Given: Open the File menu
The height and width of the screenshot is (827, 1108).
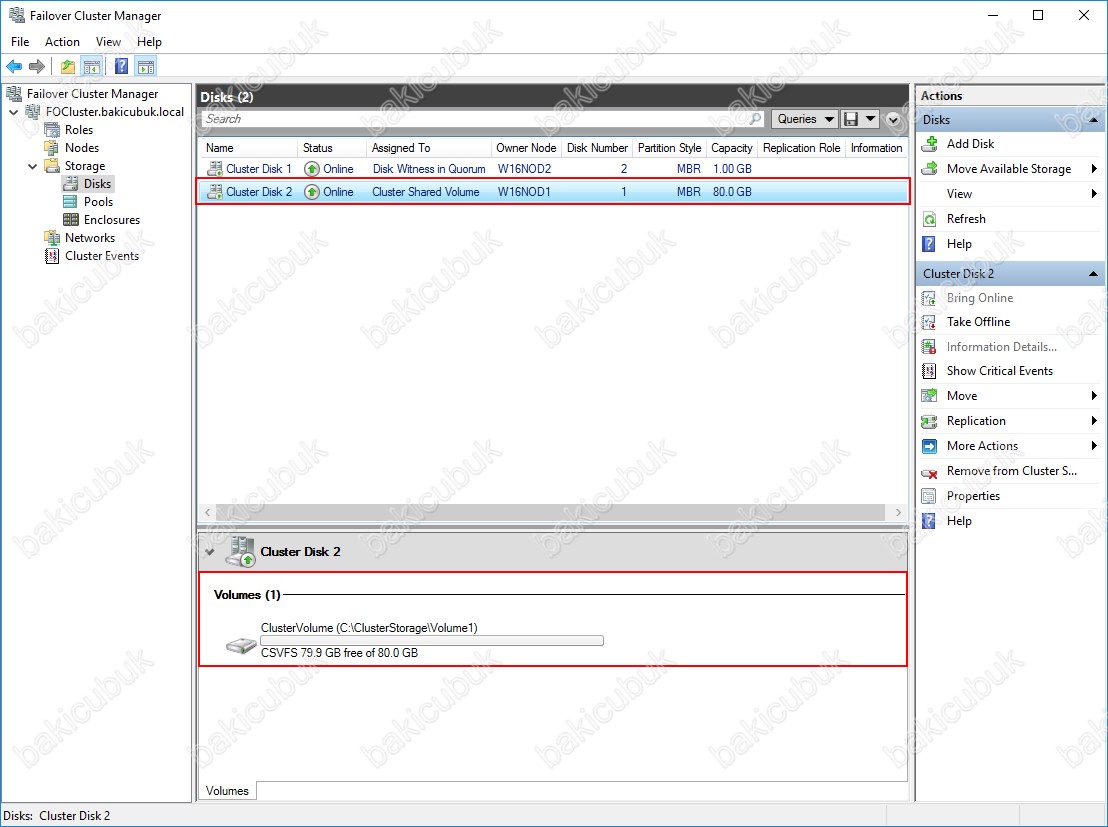Looking at the screenshot, I should tap(20, 42).
